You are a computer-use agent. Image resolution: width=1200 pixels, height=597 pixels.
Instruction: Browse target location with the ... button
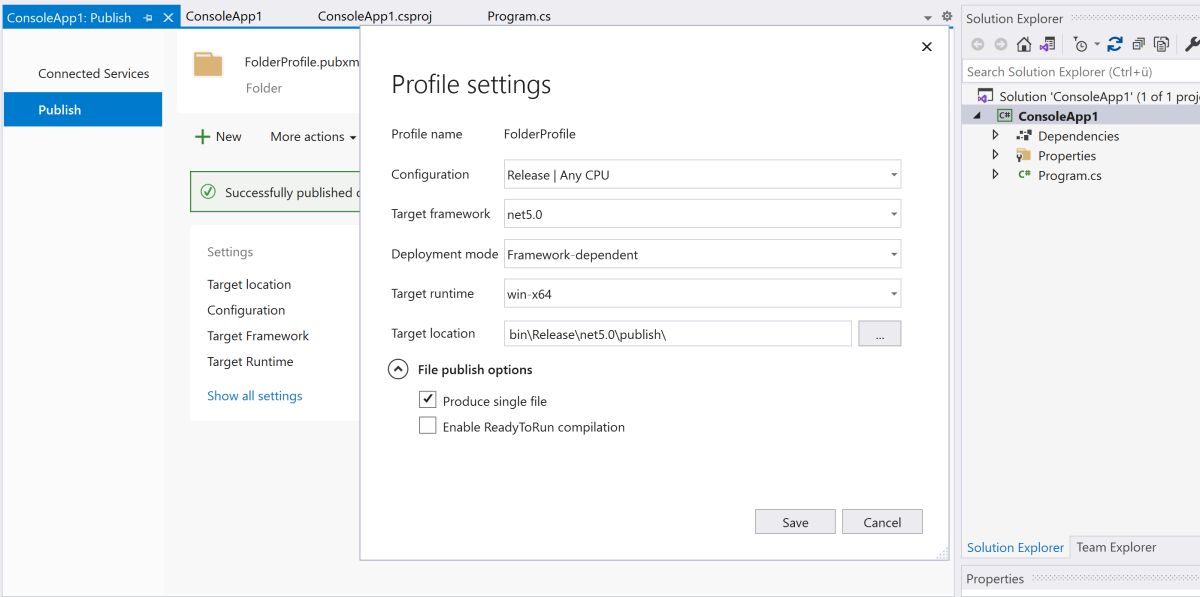point(880,334)
